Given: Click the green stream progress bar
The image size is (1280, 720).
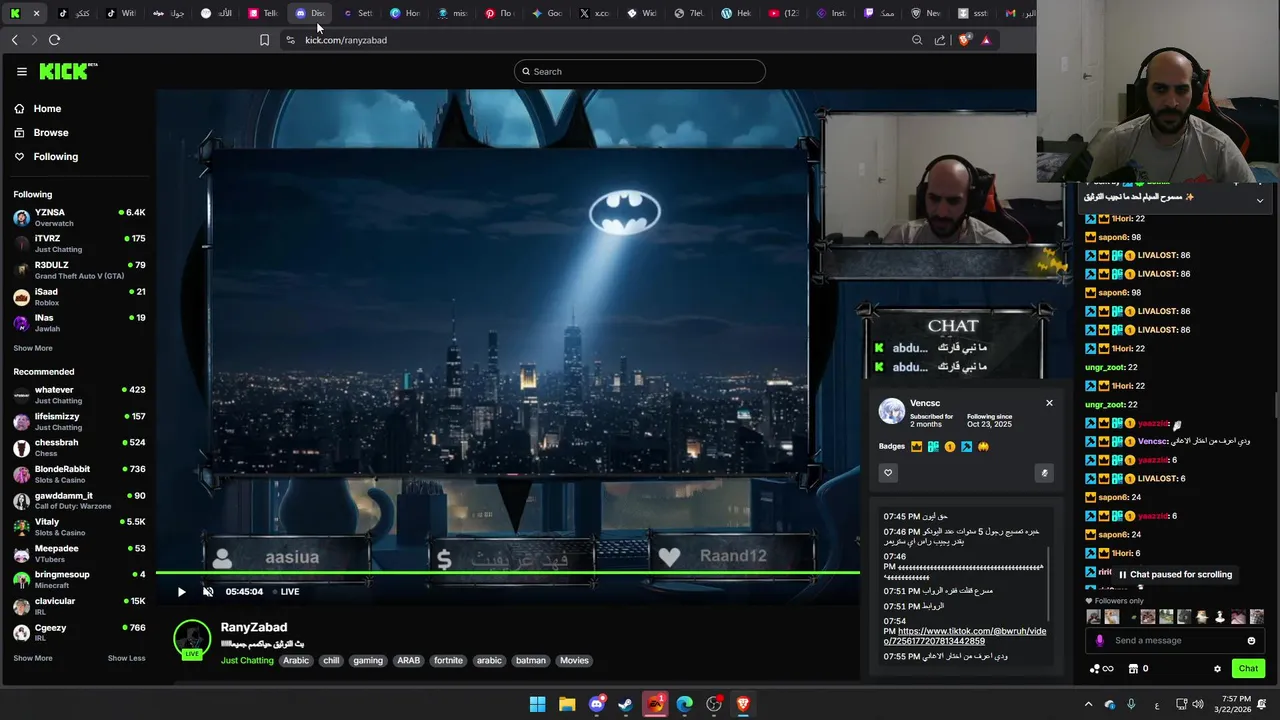Looking at the screenshot, I should (x=507, y=573).
